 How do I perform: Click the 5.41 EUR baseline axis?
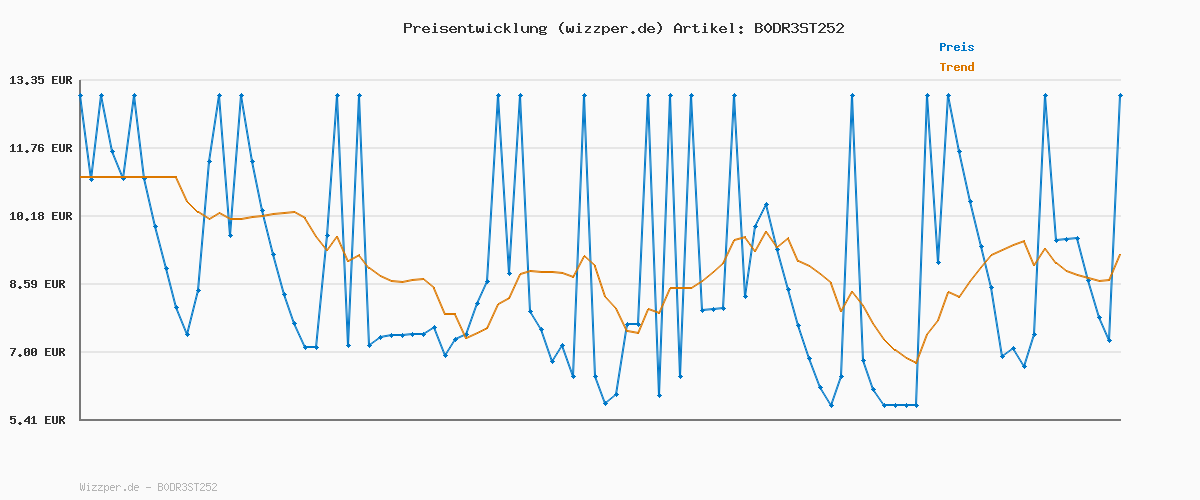[600, 420]
